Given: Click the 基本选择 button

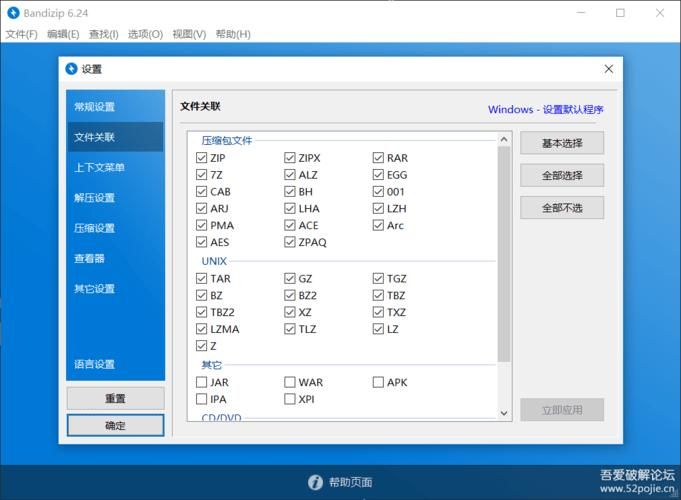Looking at the screenshot, I should 562,143.
